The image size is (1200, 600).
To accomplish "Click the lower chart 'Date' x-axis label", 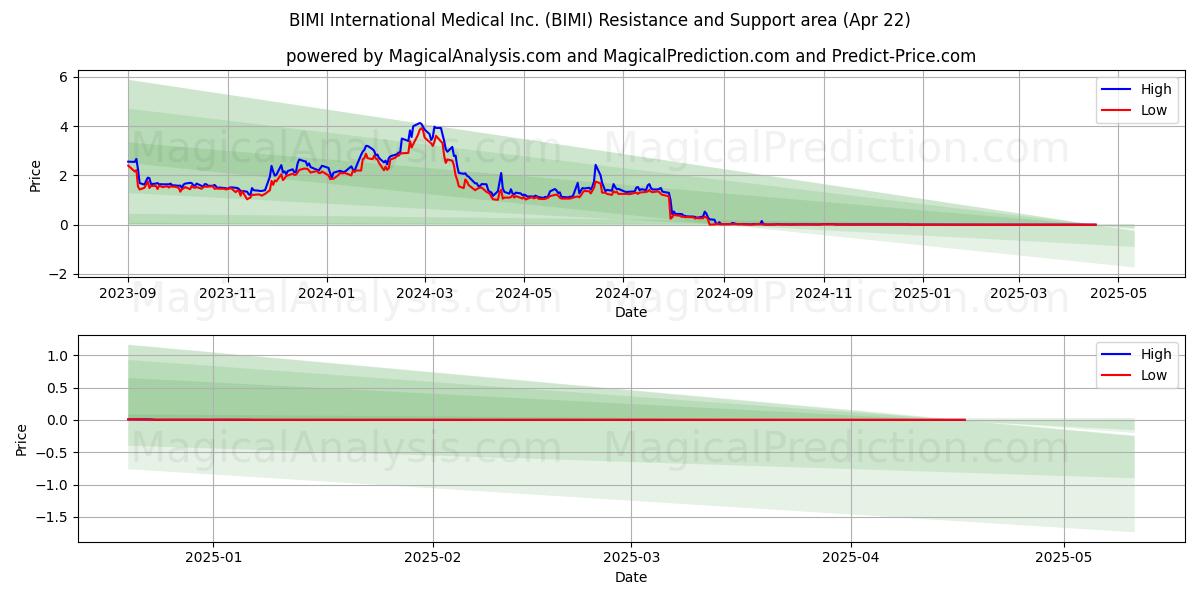I will [631, 577].
